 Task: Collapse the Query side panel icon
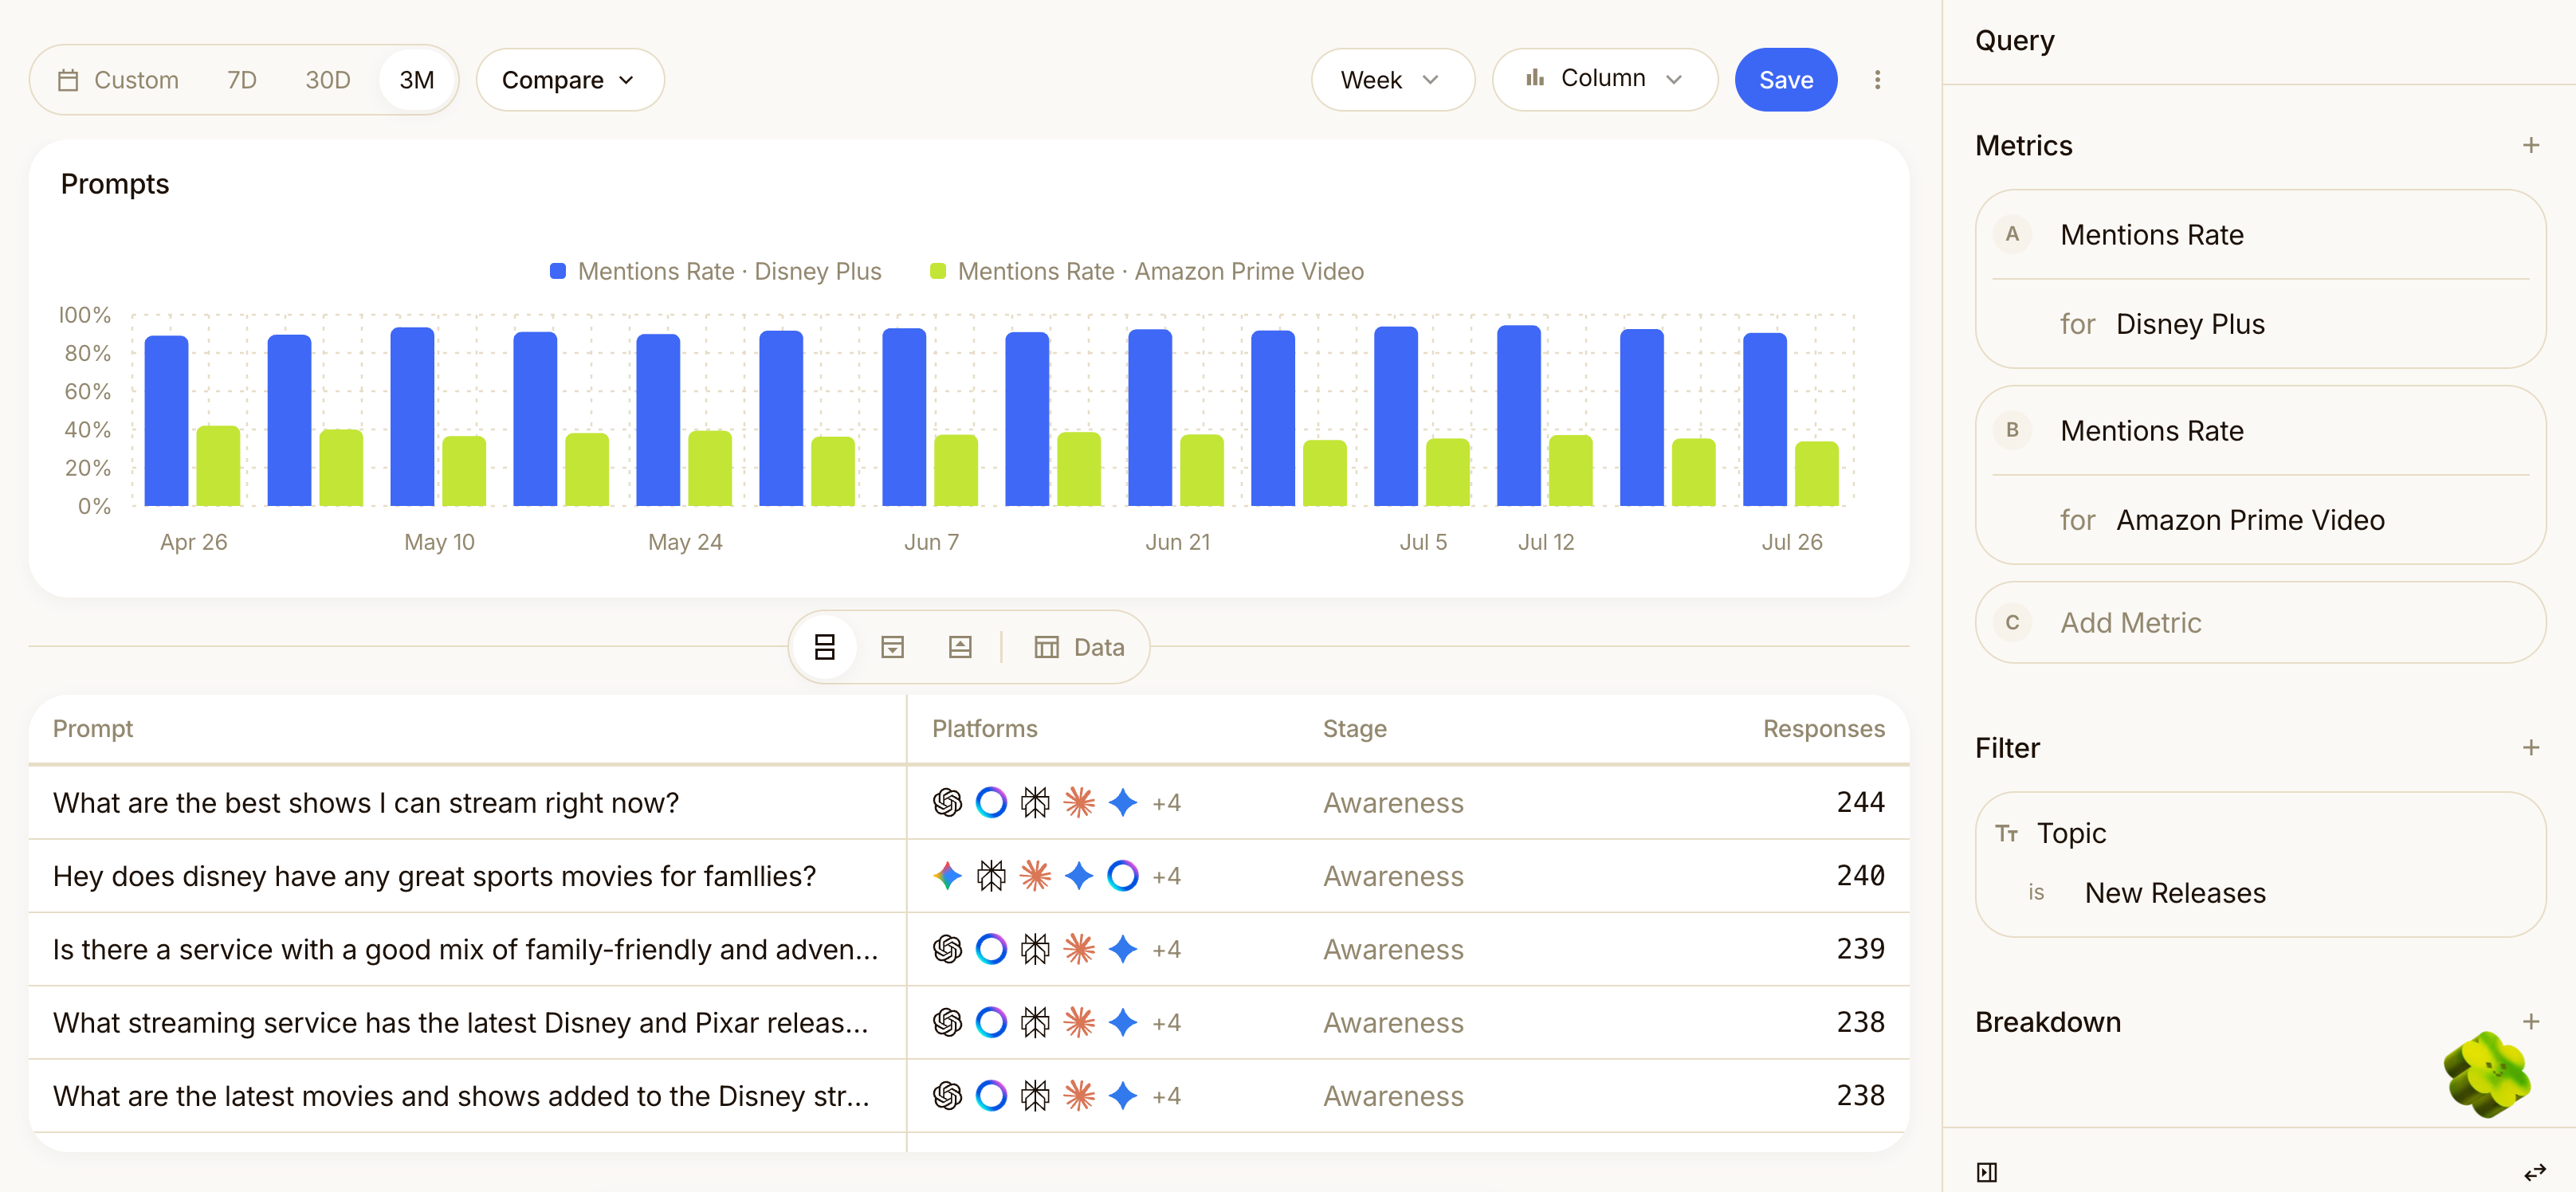click(x=1987, y=1172)
